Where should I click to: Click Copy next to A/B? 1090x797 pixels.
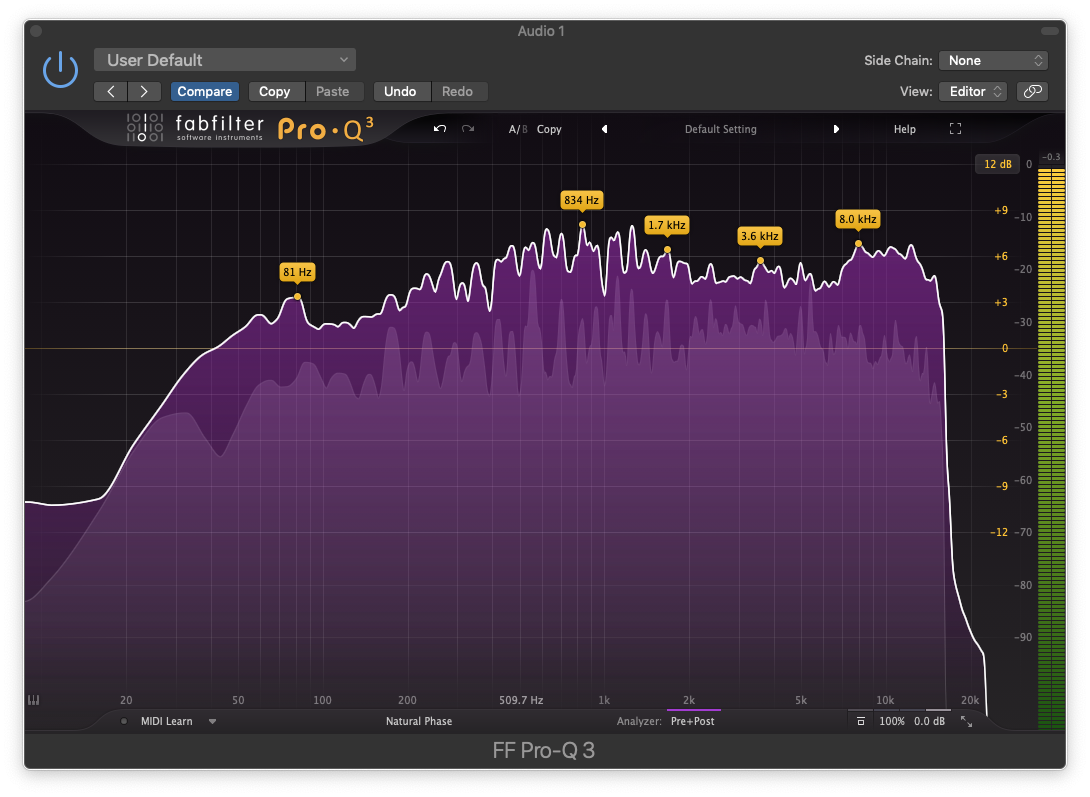(x=549, y=129)
